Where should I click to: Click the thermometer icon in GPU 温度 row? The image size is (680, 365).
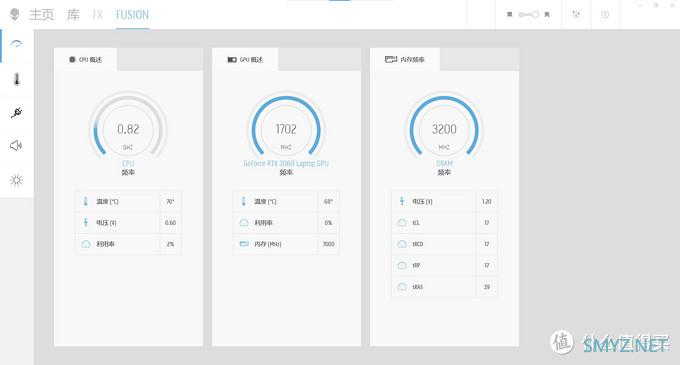pos(244,201)
